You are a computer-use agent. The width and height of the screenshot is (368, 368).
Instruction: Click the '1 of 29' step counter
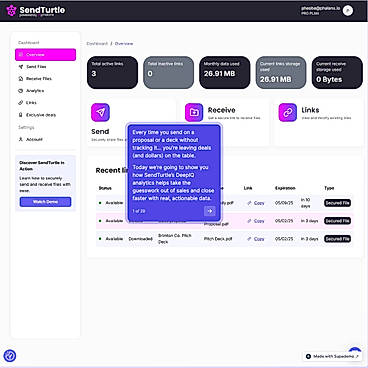tap(139, 211)
